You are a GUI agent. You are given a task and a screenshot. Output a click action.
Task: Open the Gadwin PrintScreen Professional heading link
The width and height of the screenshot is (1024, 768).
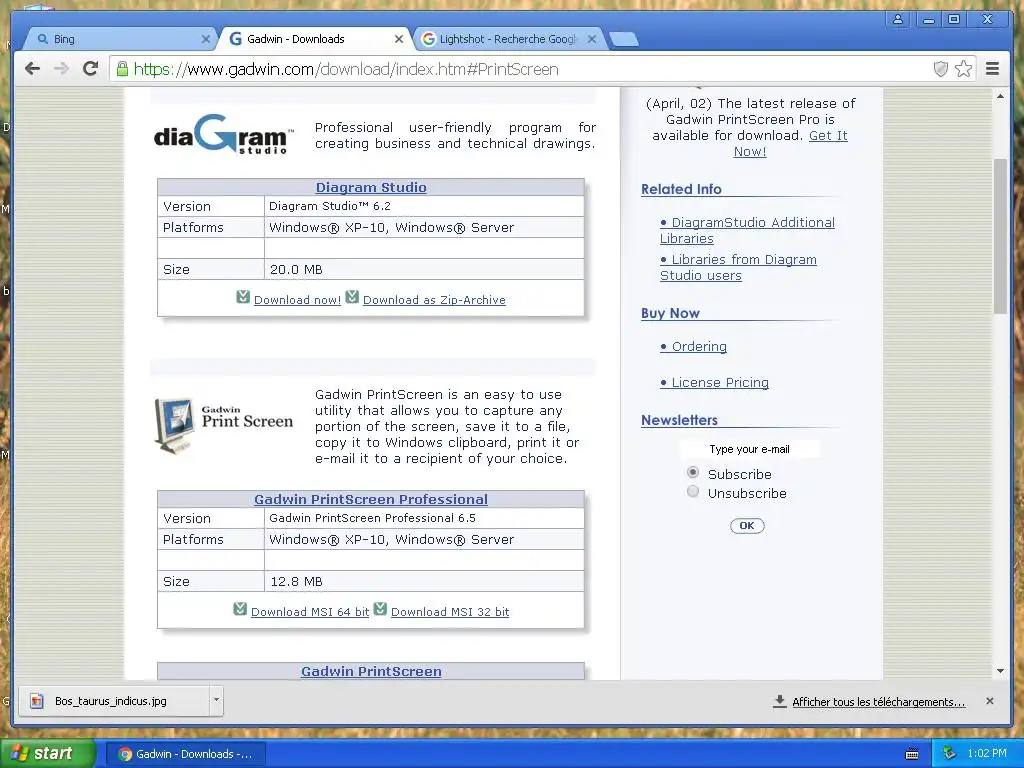(x=371, y=500)
